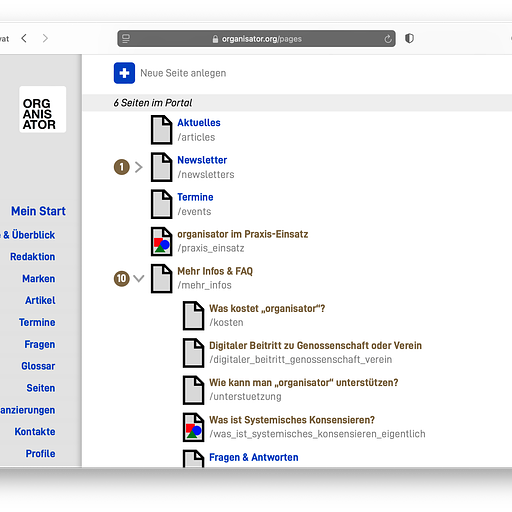
Task: Click the Fragen & Antworten page icon
Action: click(x=194, y=459)
